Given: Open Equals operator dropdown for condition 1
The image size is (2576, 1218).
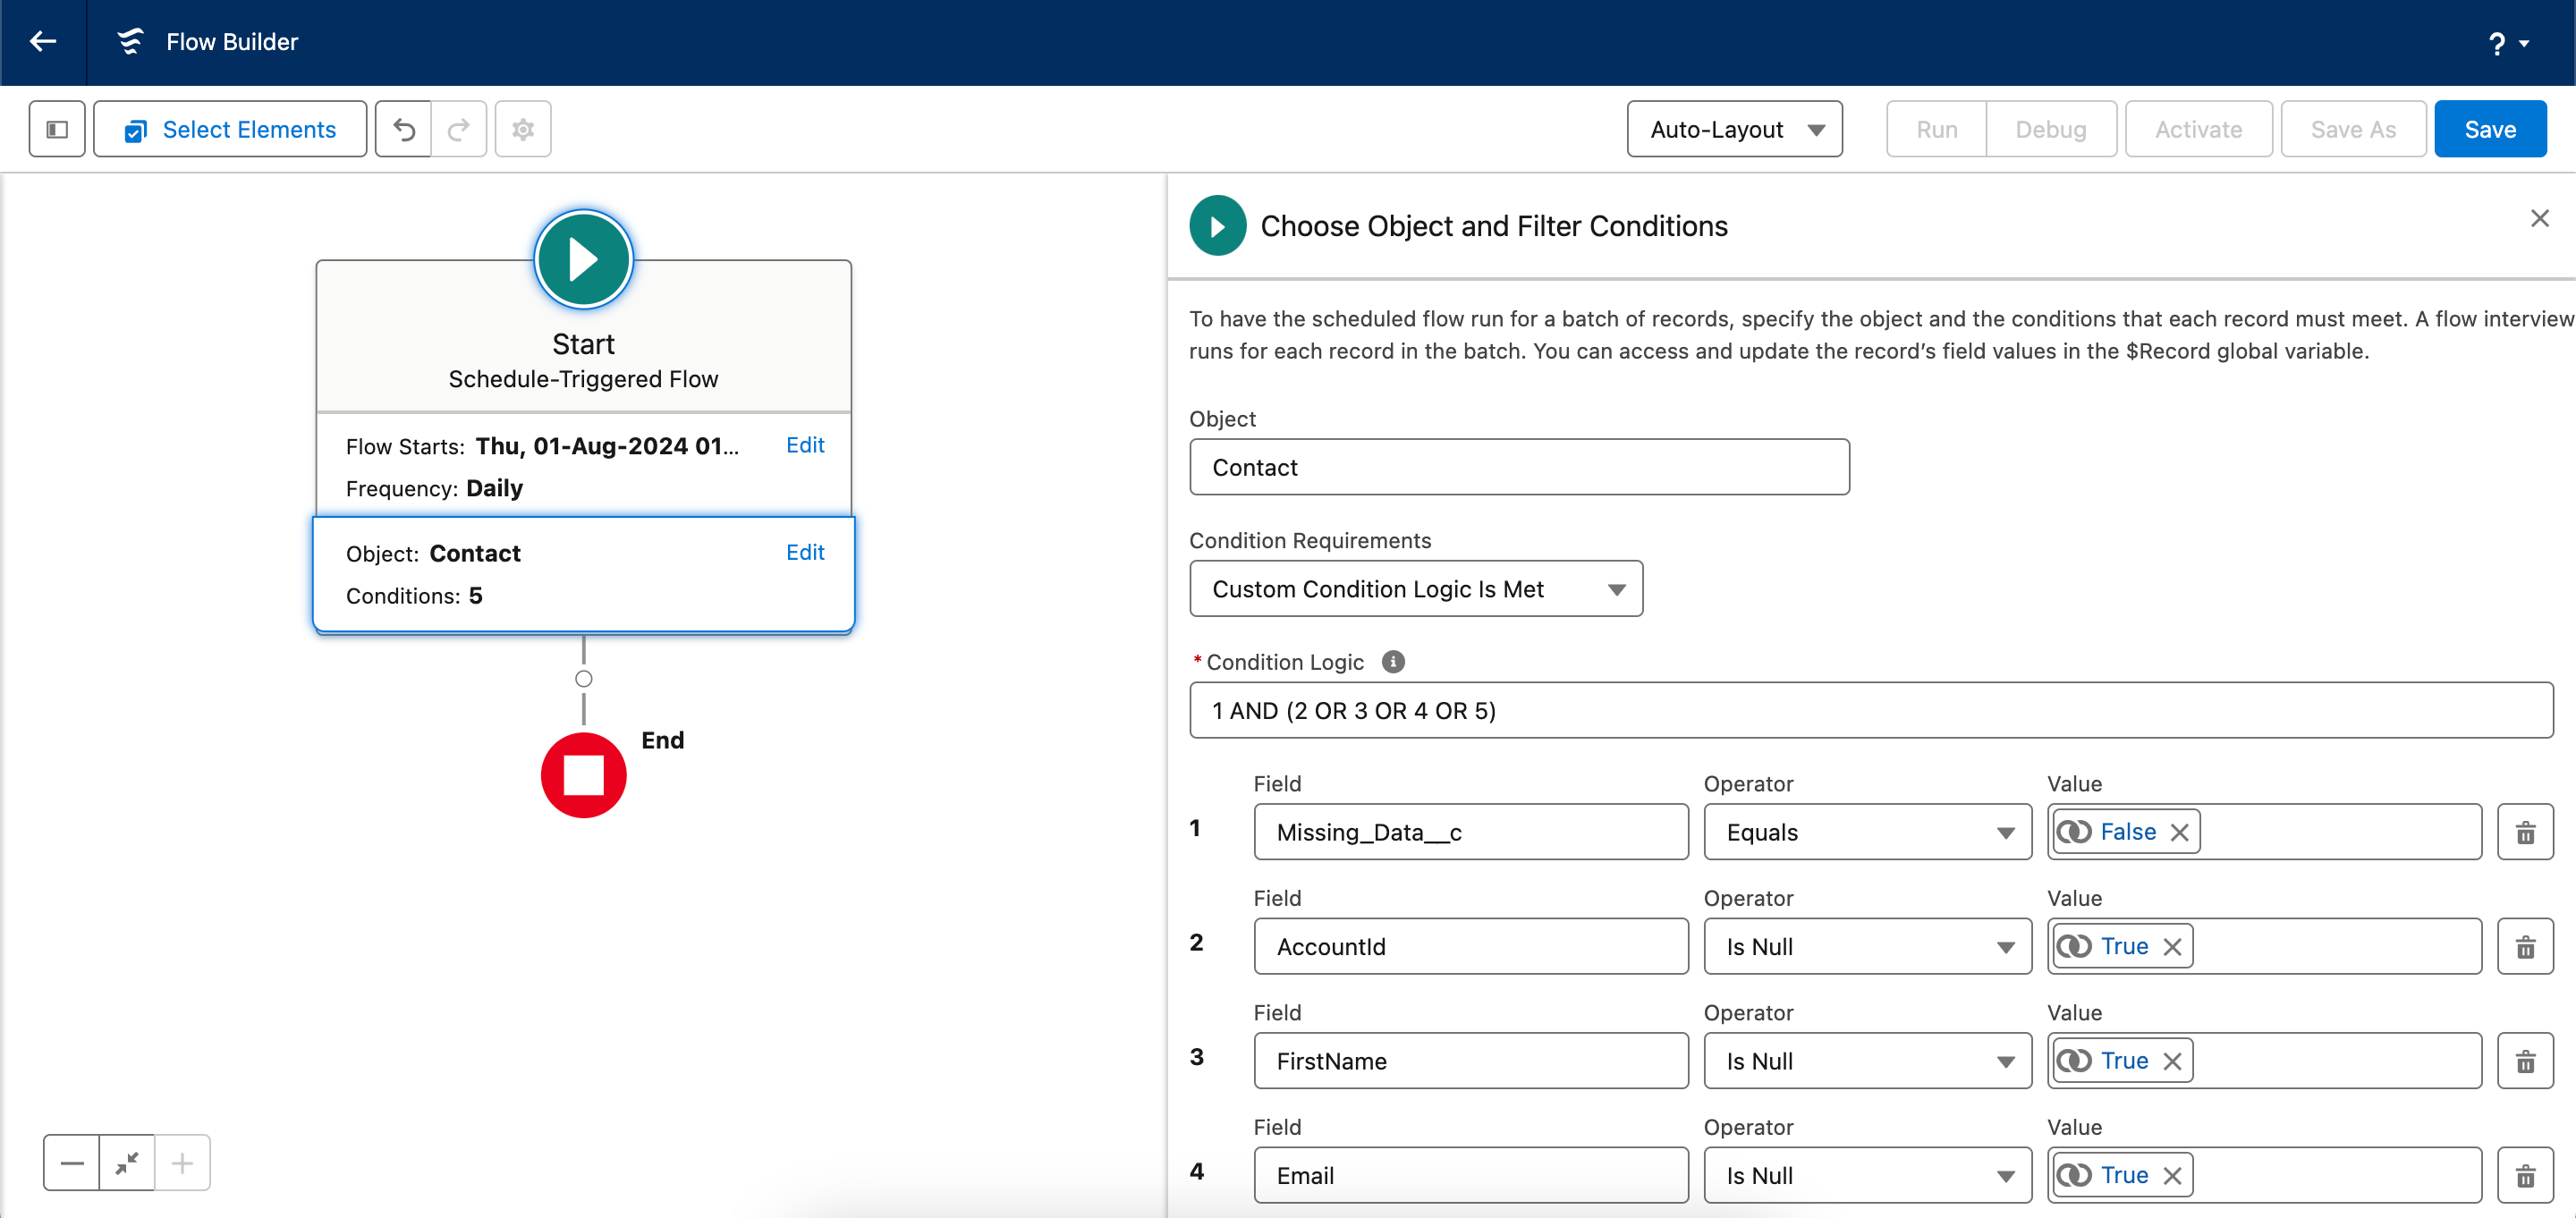Looking at the screenshot, I should [x=1867, y=832].
